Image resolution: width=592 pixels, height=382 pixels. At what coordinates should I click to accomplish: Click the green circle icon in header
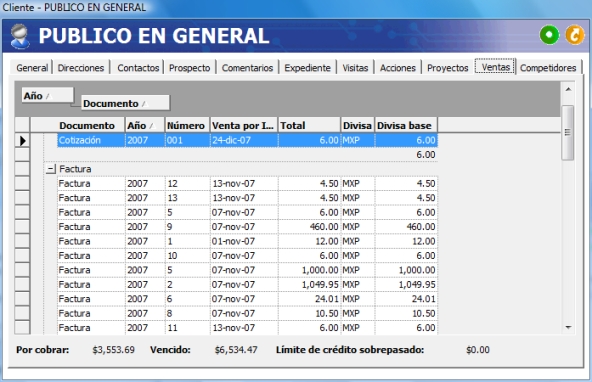click(x=549, y=35)
